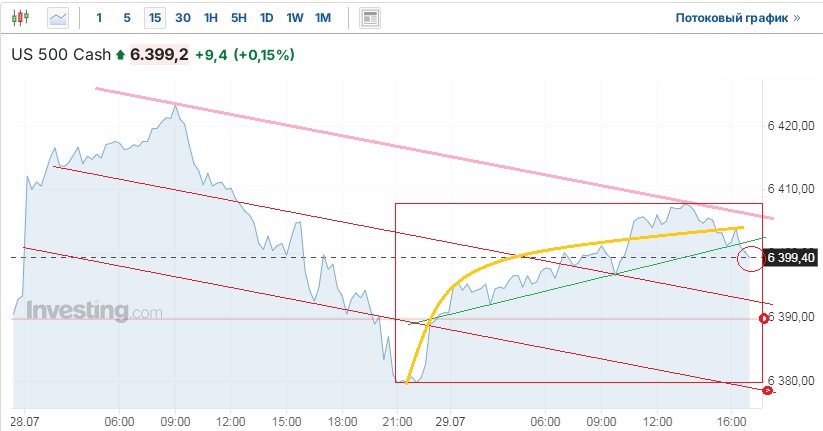Click the red circle marker near 6 380,00
Viewport: 823px width, 431px height.
[767, 390]
